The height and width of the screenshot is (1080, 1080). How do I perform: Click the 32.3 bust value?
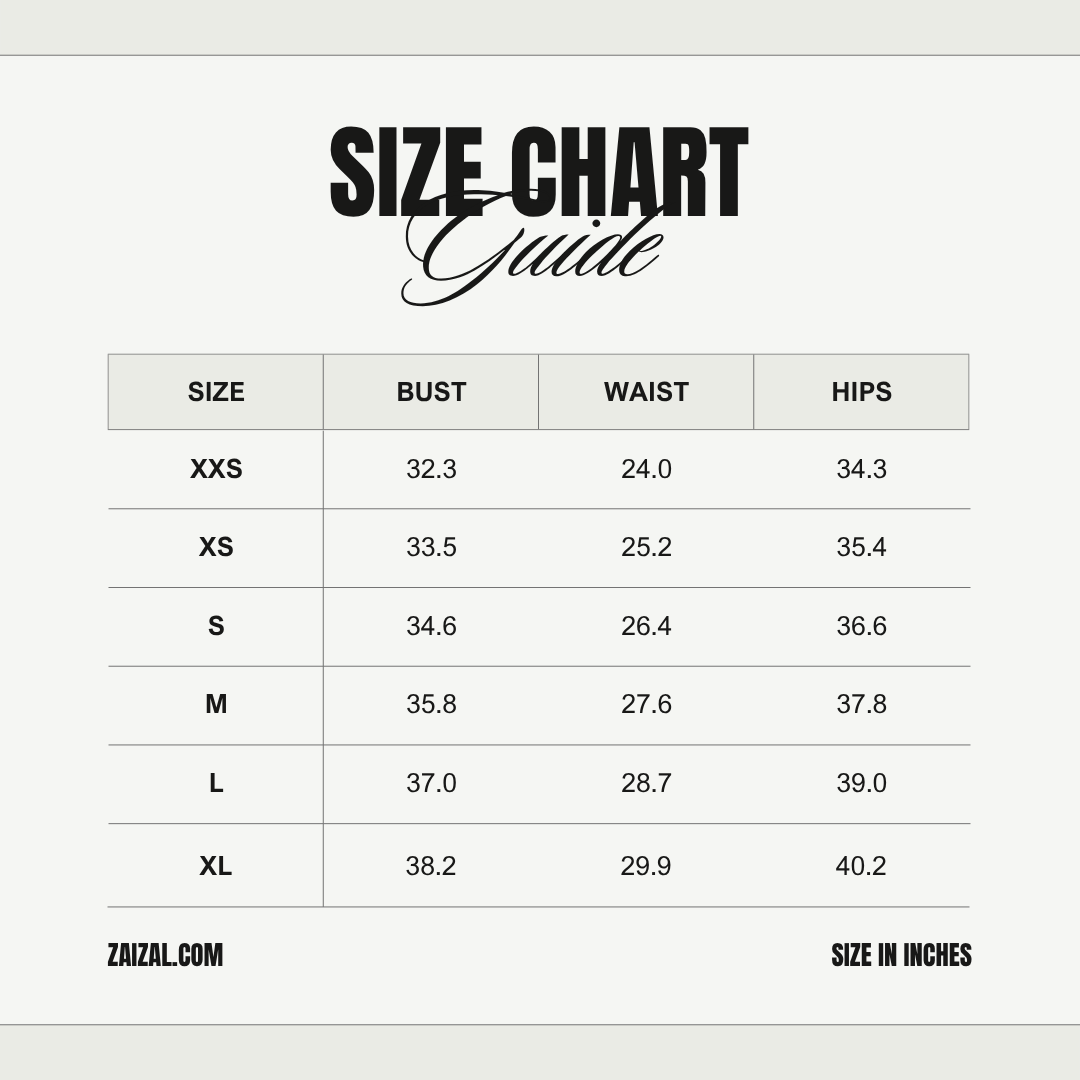coord(431,469)
